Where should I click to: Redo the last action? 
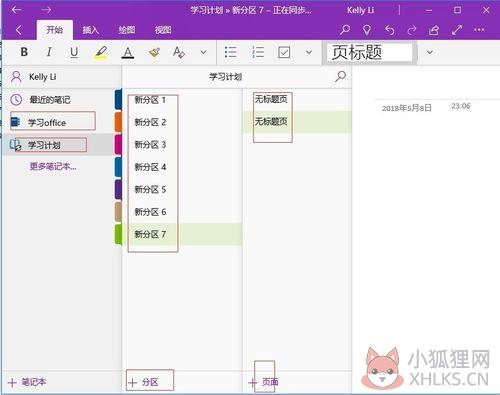[412, 30]
